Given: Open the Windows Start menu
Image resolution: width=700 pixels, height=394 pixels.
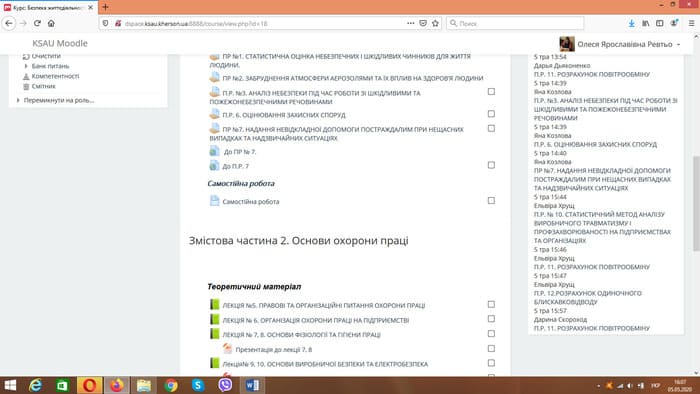Looking at the screenshot, I should pyautogui.click(x=10, y=385).
